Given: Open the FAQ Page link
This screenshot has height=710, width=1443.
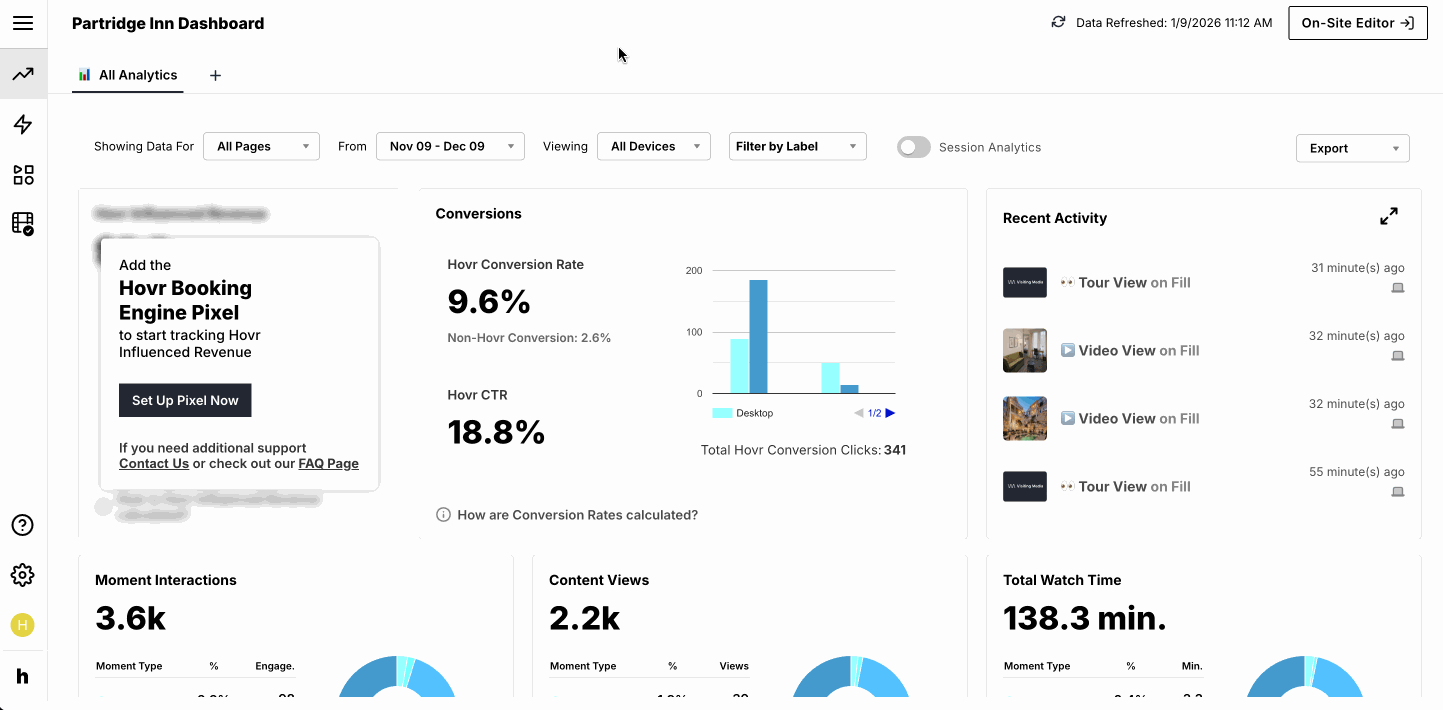Looking at the screenshot, I should coord(328,463).
